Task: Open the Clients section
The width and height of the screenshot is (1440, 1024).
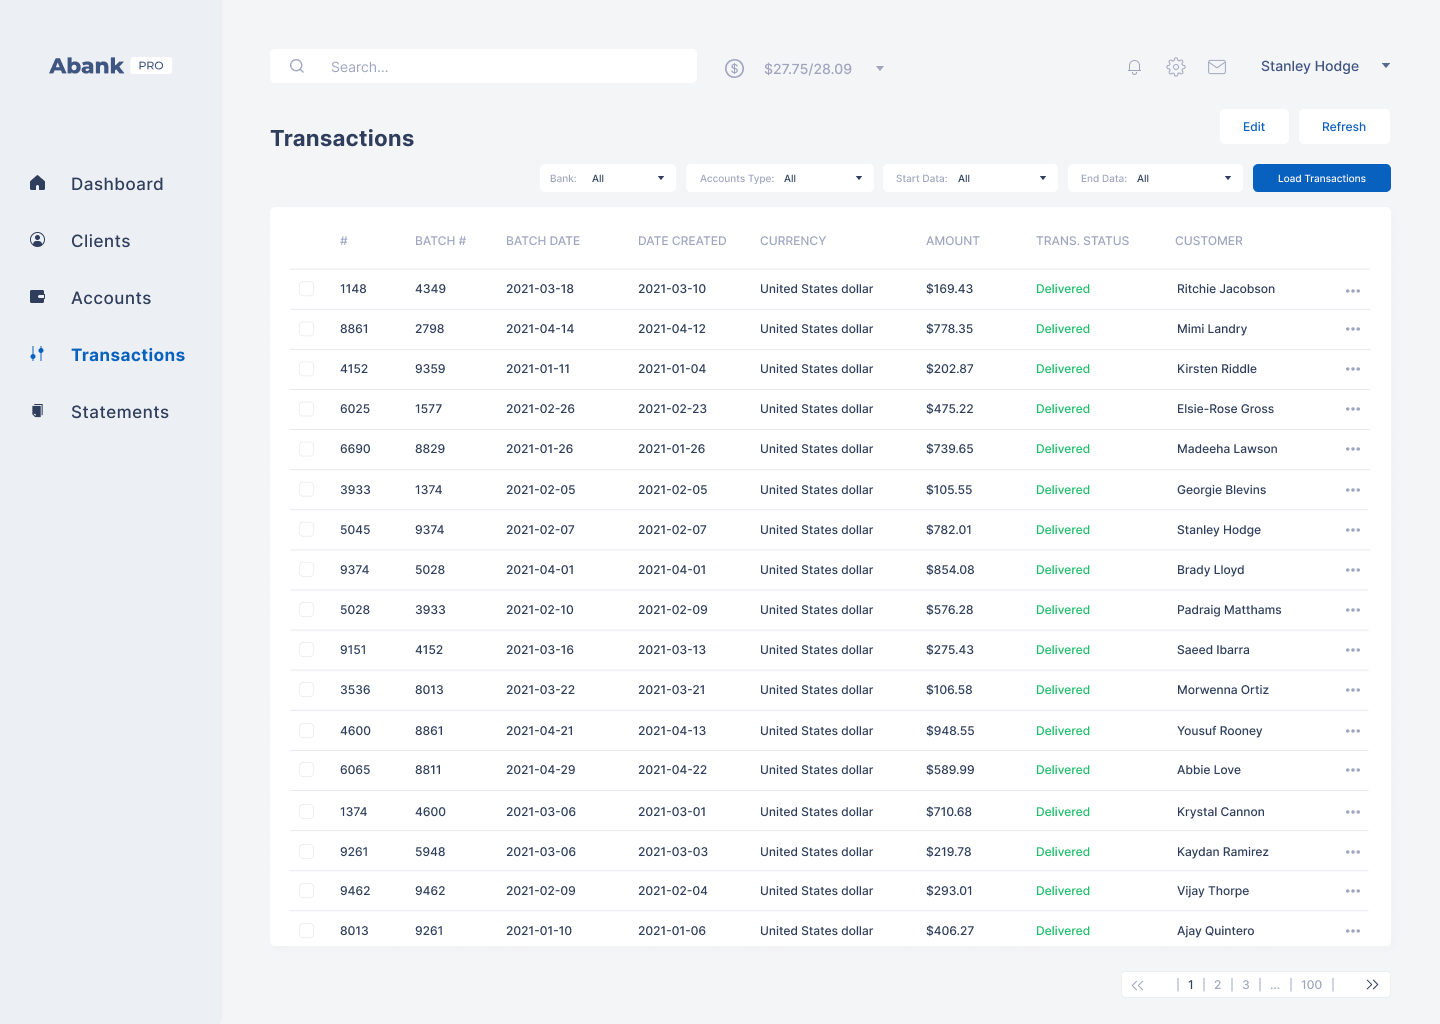Action: (x=101, y=241)
